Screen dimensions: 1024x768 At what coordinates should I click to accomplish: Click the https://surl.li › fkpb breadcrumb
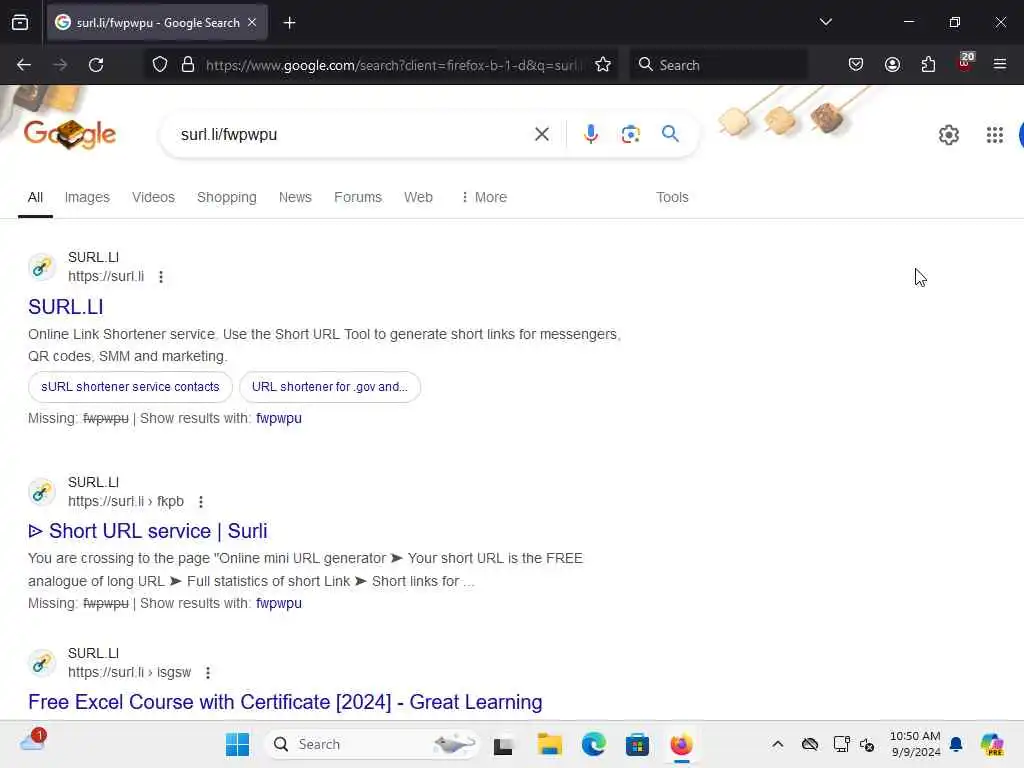pyautogui.click(x=126, y=502)
